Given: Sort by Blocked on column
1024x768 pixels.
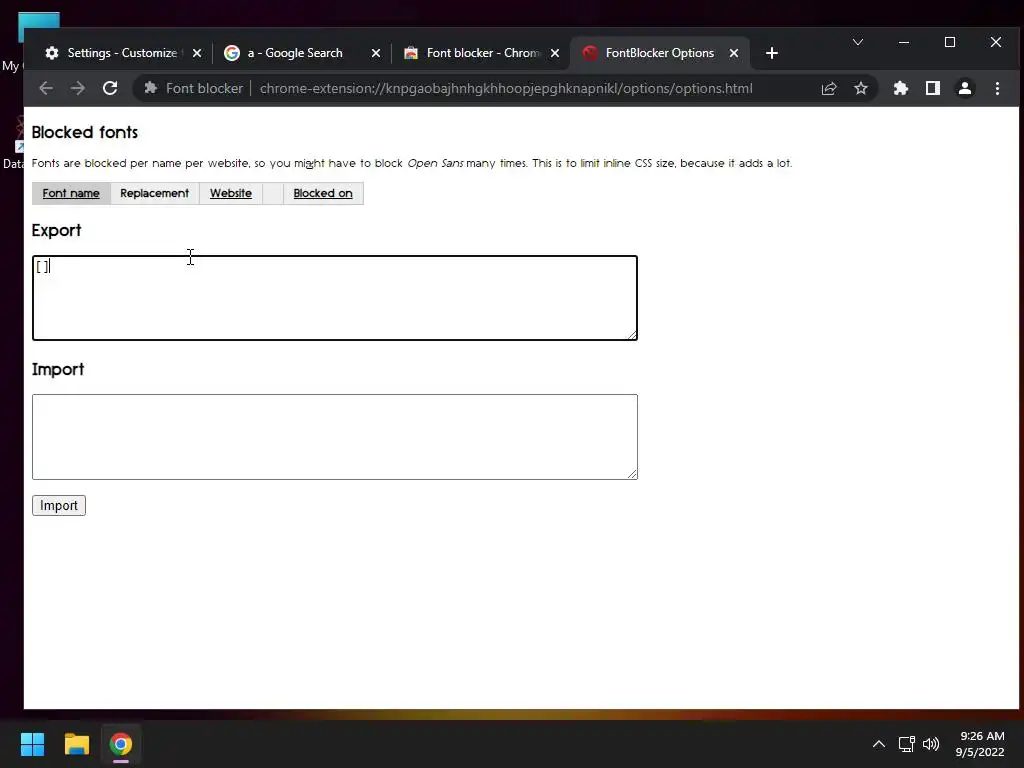Looking at the screenshot, I should (323, 193).
